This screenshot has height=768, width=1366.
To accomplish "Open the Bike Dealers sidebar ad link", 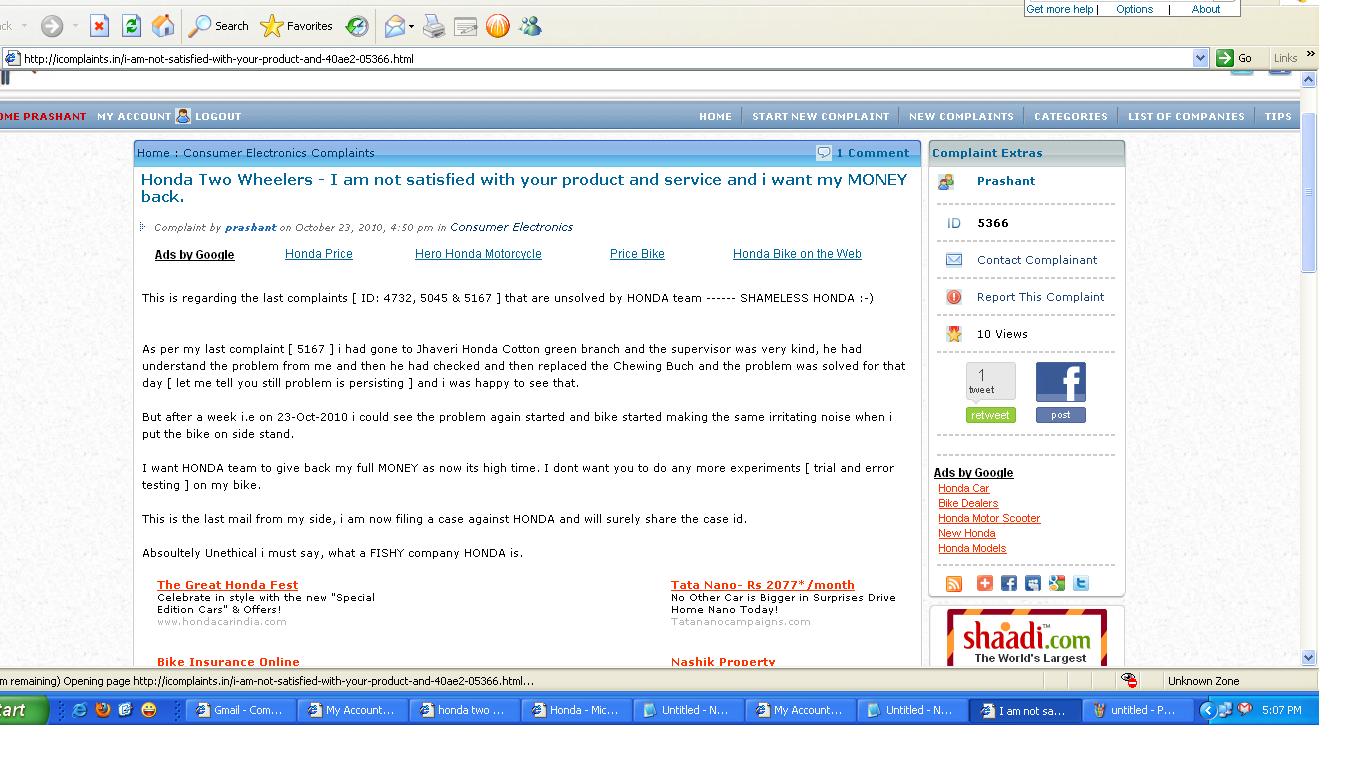I will click(968, 503).
